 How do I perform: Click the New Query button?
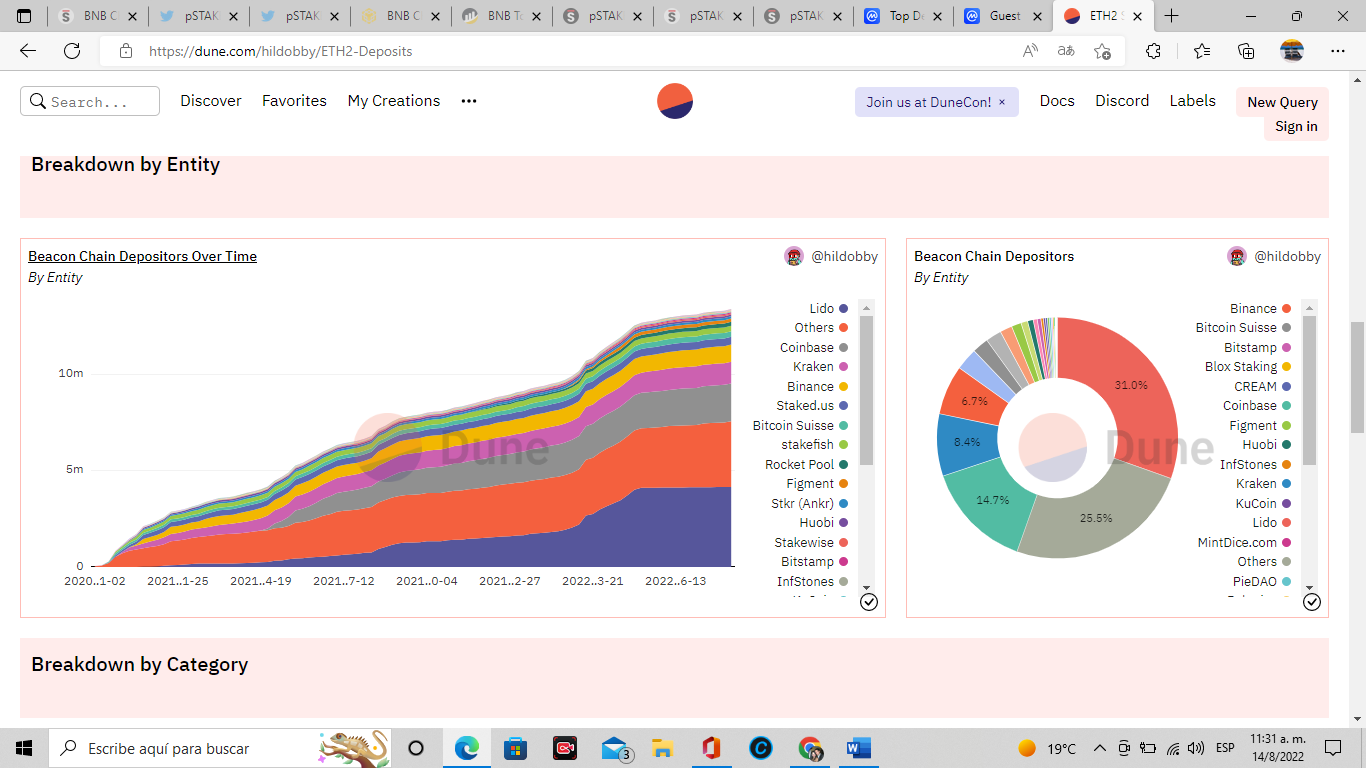click(x=1282, y=102)
